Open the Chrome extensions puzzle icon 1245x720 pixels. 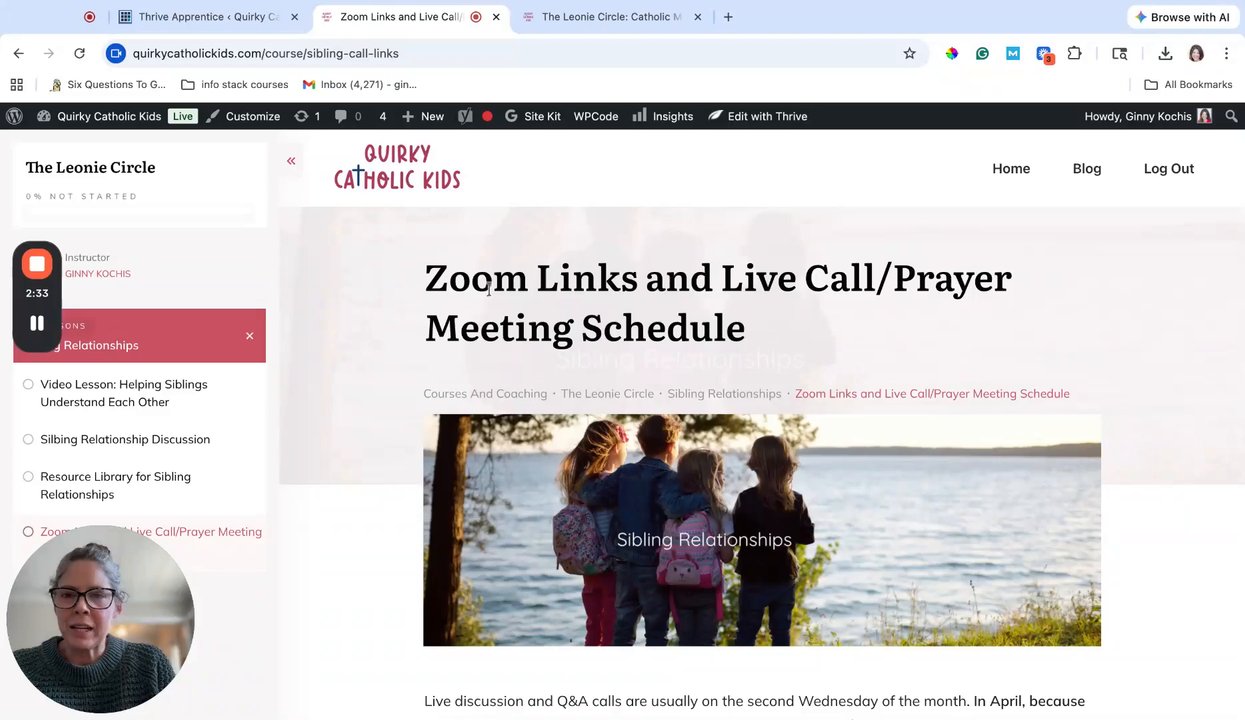(1075, 53)
